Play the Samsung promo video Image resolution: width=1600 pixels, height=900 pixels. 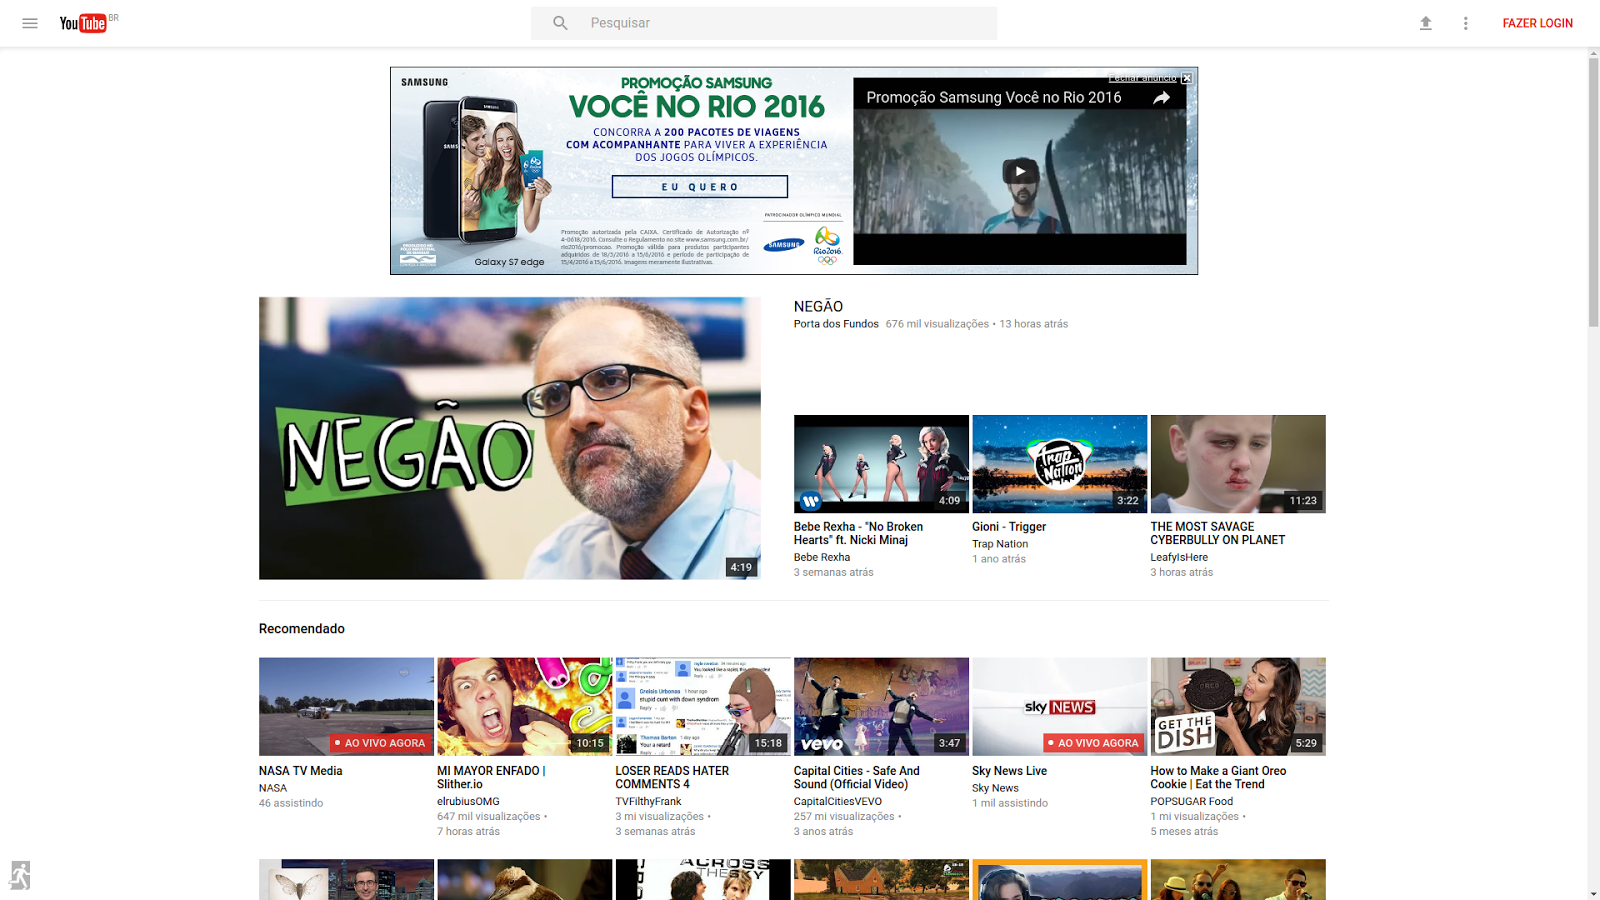click(x=1020, y=171)
